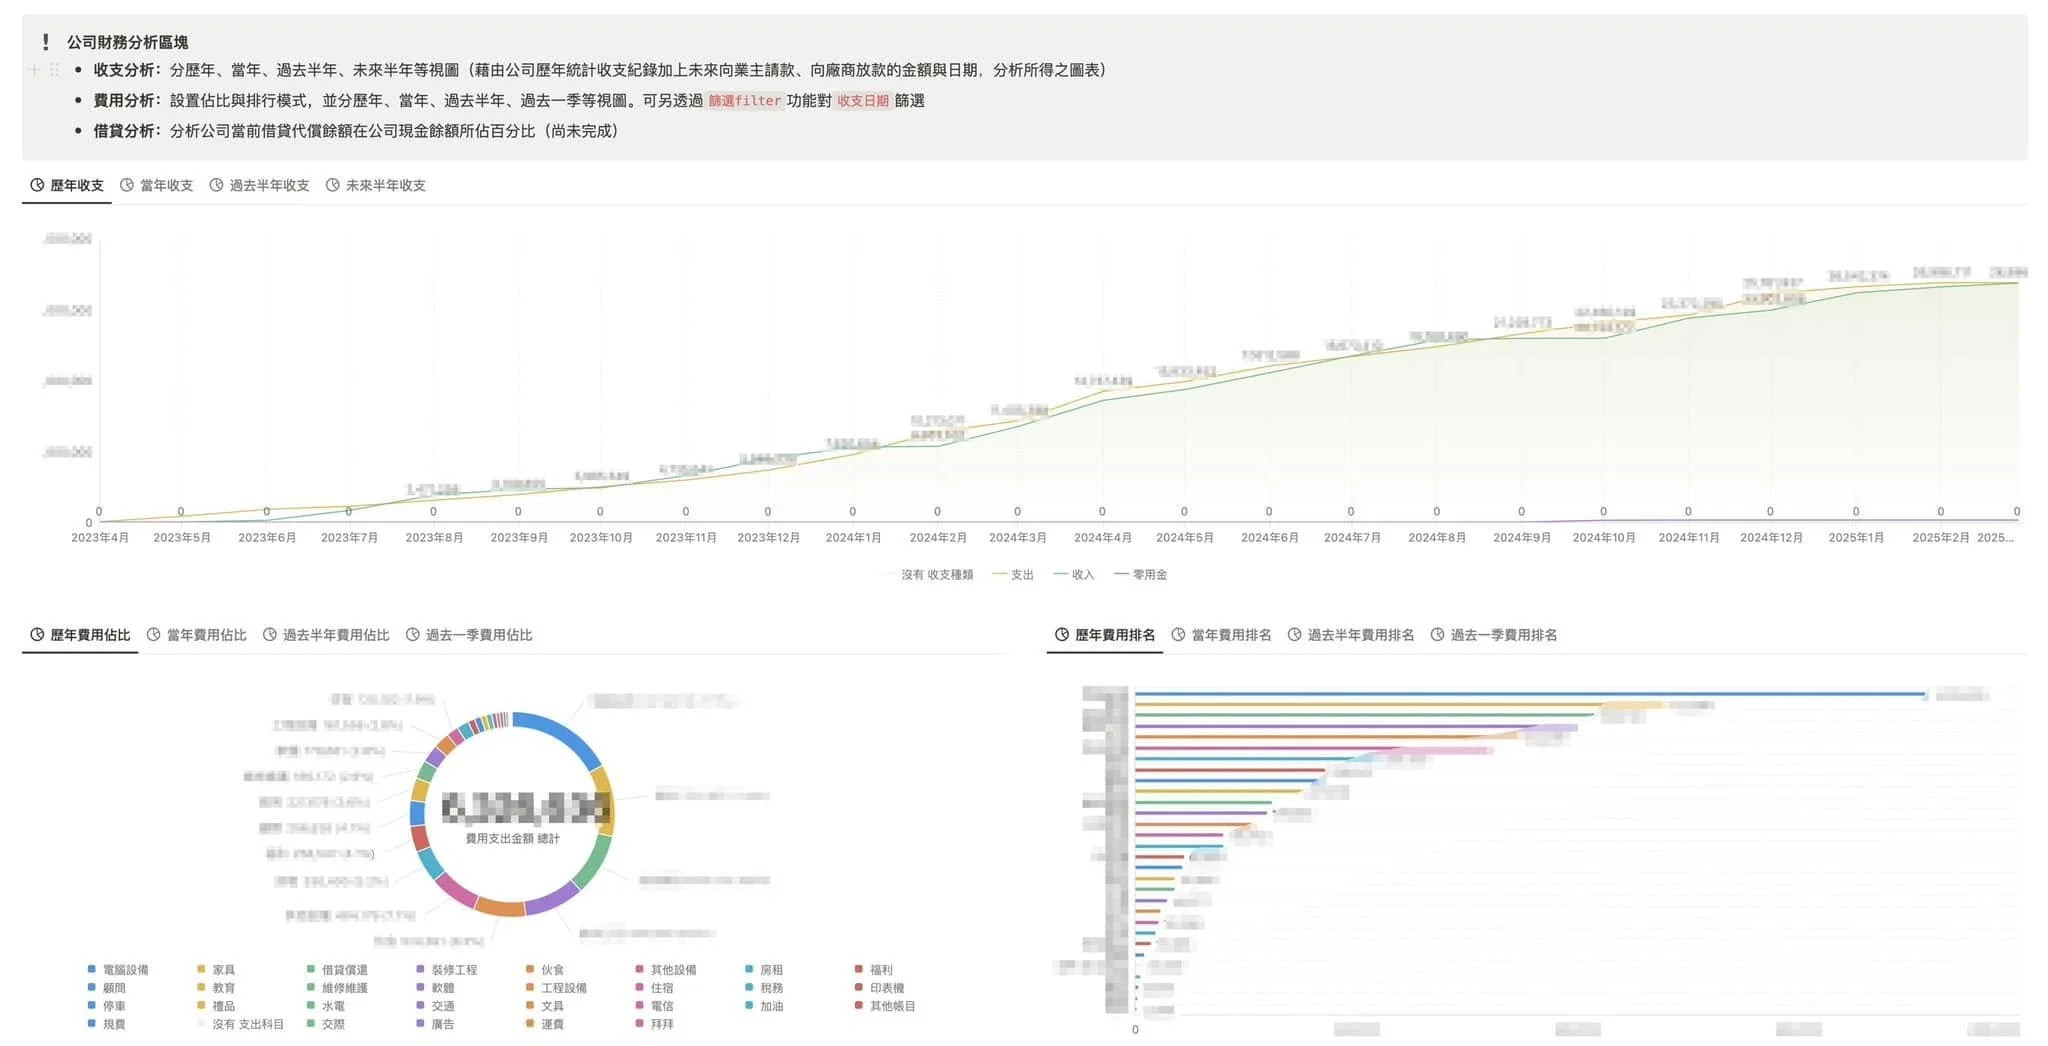The image size is (2048, 1046).
Task: Click the 其他帳目 legend entry
Action: click(x=885, y=1006)
